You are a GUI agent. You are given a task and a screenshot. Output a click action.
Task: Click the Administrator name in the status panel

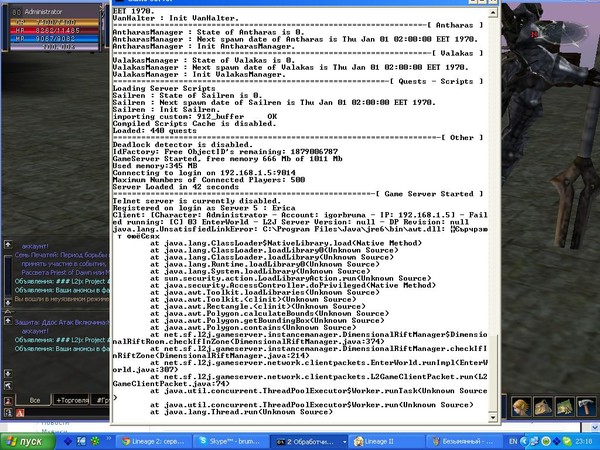click(43, 12)
